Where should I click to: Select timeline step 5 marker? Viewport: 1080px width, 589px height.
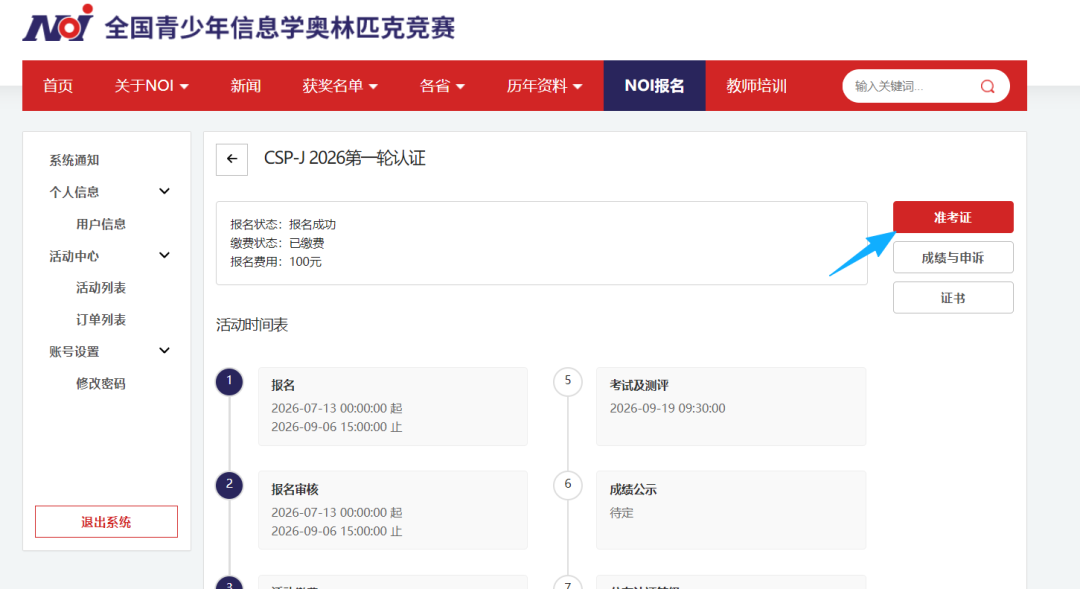pos(568,381)
